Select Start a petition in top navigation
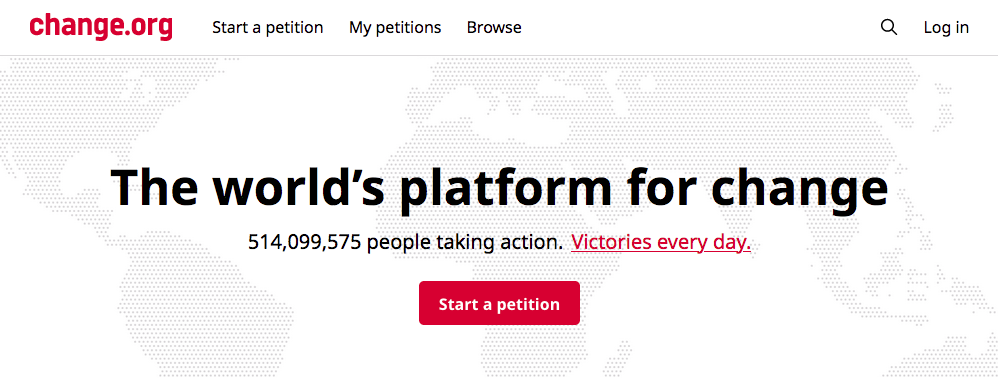 [268, 28]
